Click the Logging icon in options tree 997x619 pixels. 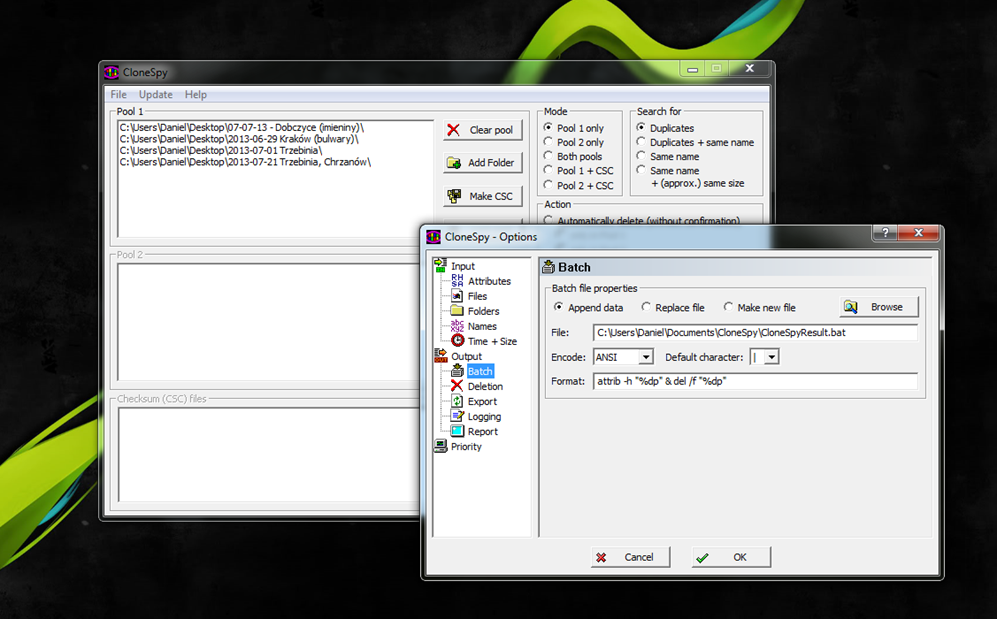coord(457,416)
